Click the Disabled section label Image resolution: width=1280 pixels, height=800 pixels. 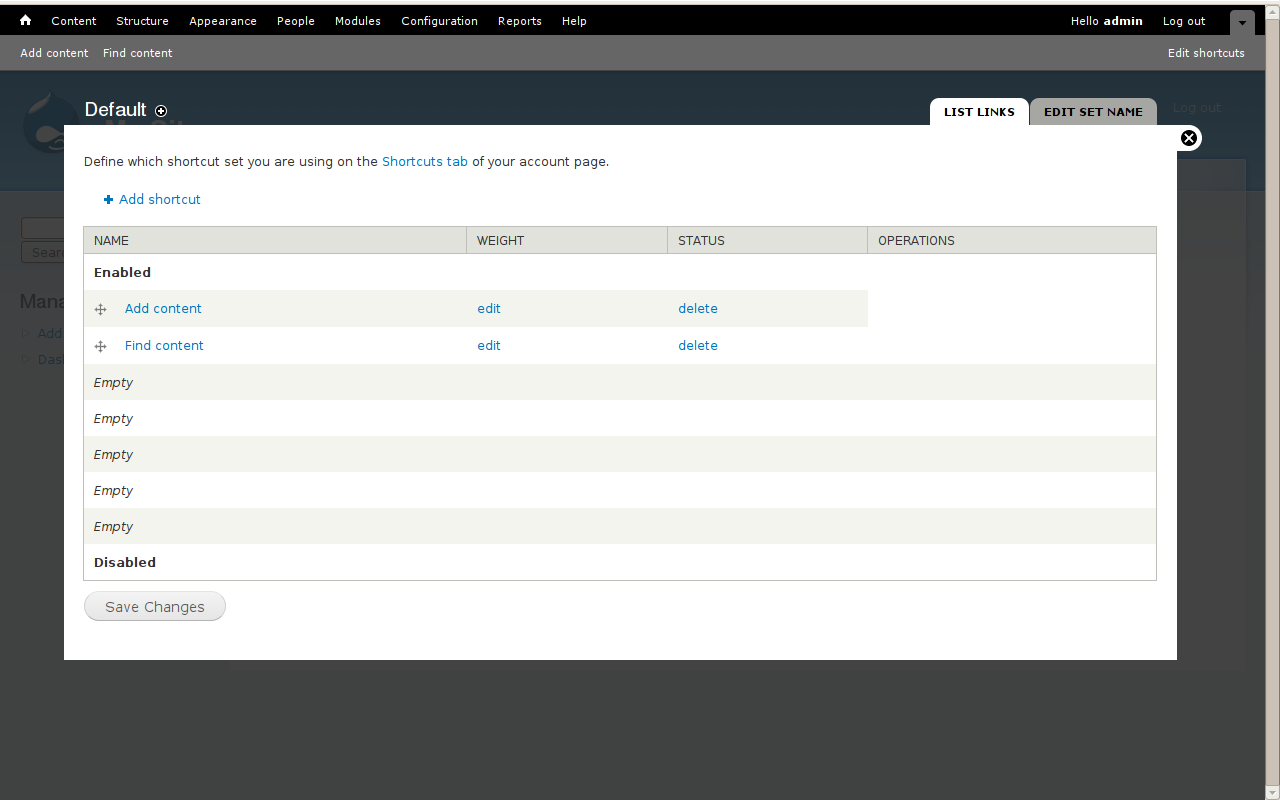click(125, 562)
